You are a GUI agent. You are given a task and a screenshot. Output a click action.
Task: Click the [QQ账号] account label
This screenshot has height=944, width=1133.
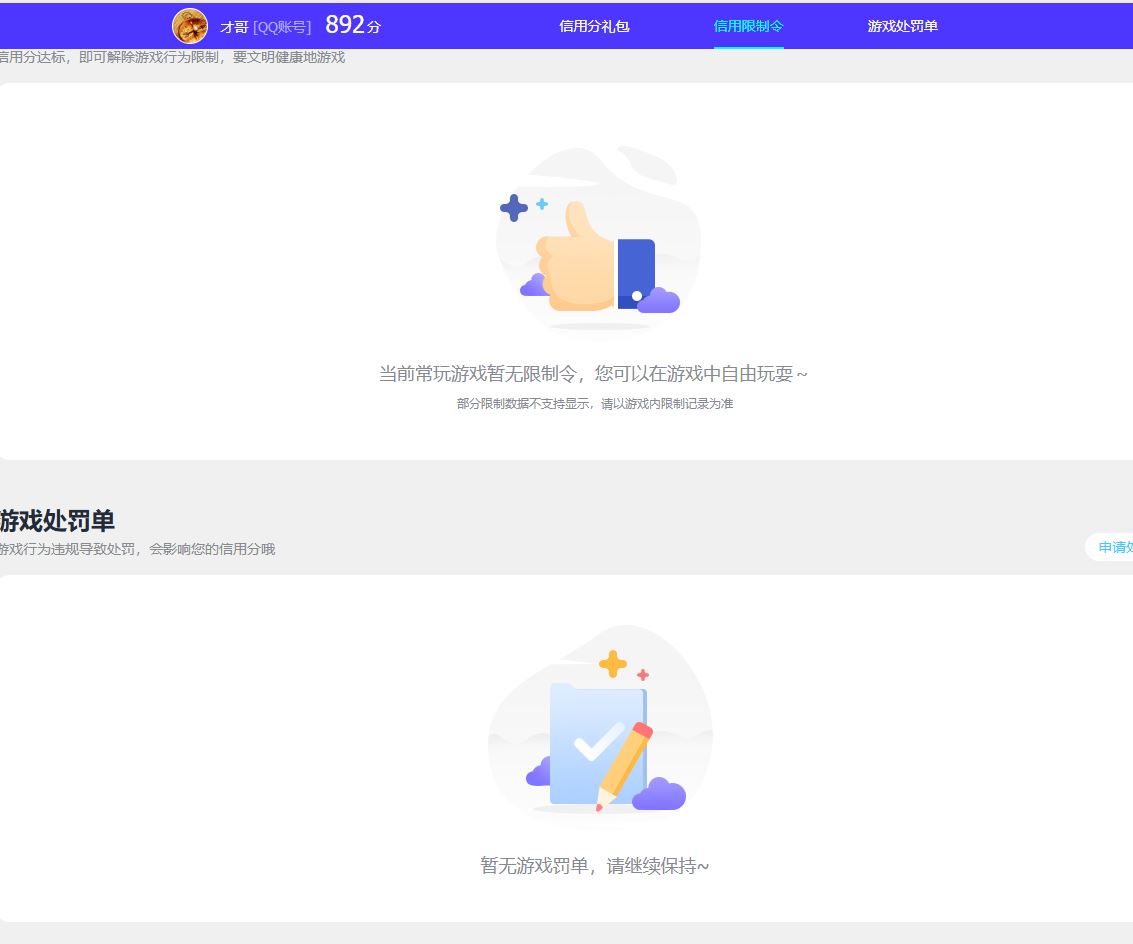282,27
